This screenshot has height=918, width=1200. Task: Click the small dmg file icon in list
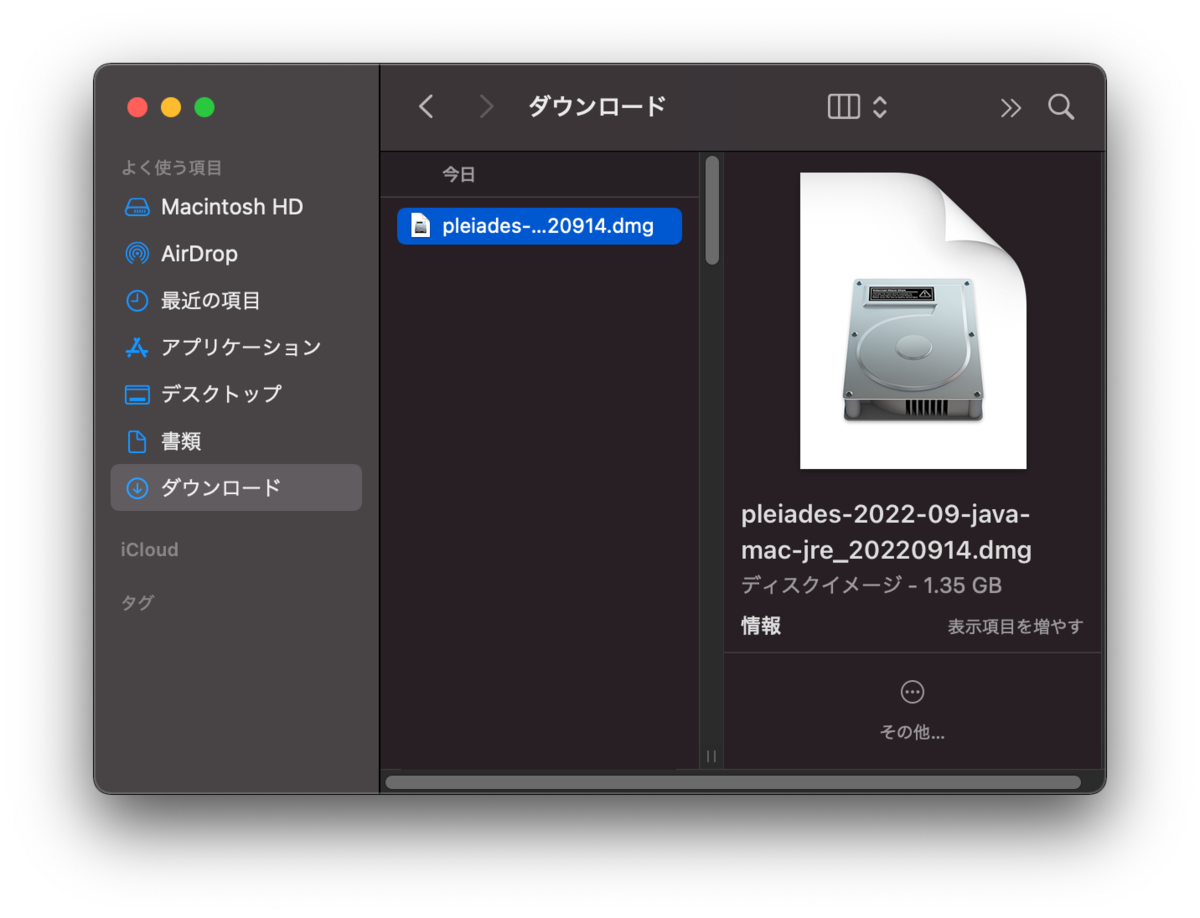coord(421,226)
